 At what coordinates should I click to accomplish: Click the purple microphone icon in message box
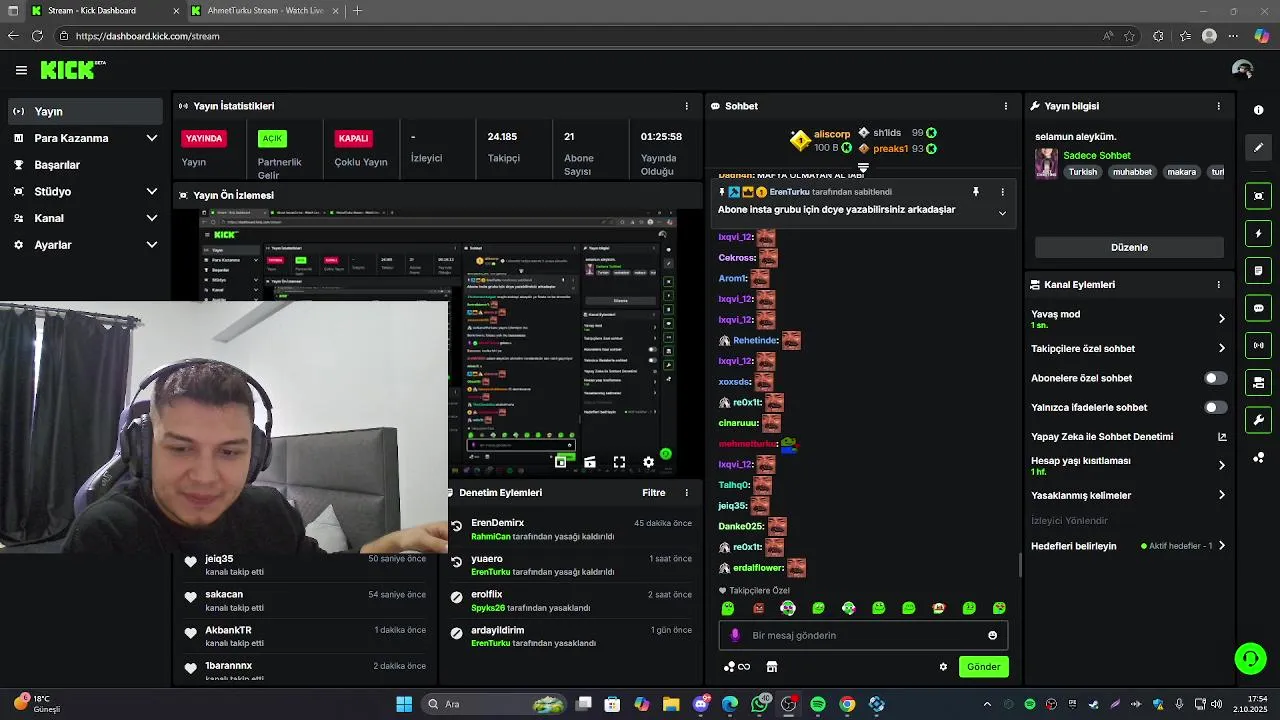(x=735, y=635)
